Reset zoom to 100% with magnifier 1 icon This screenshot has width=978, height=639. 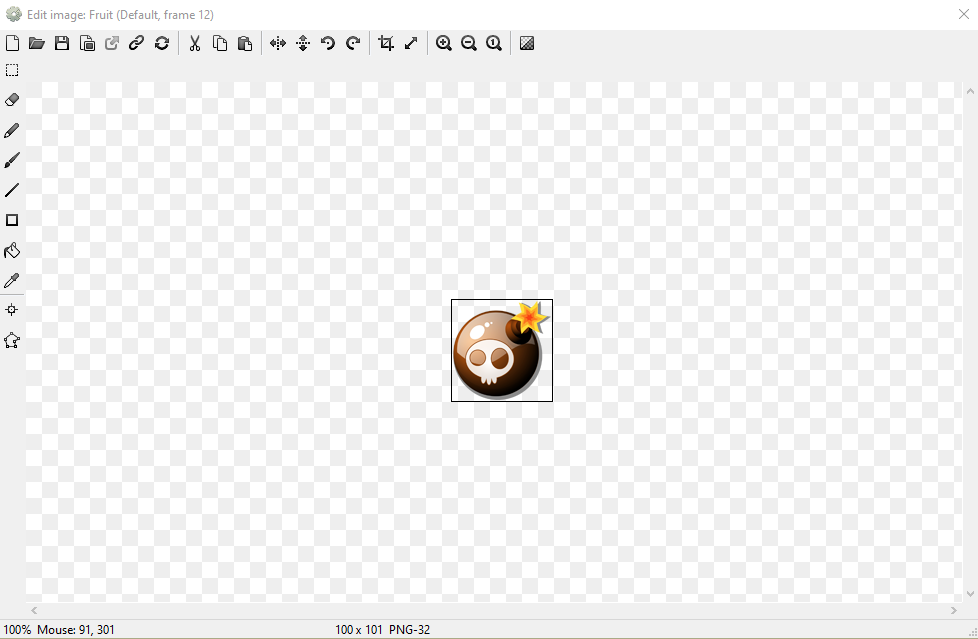point(494,43)
